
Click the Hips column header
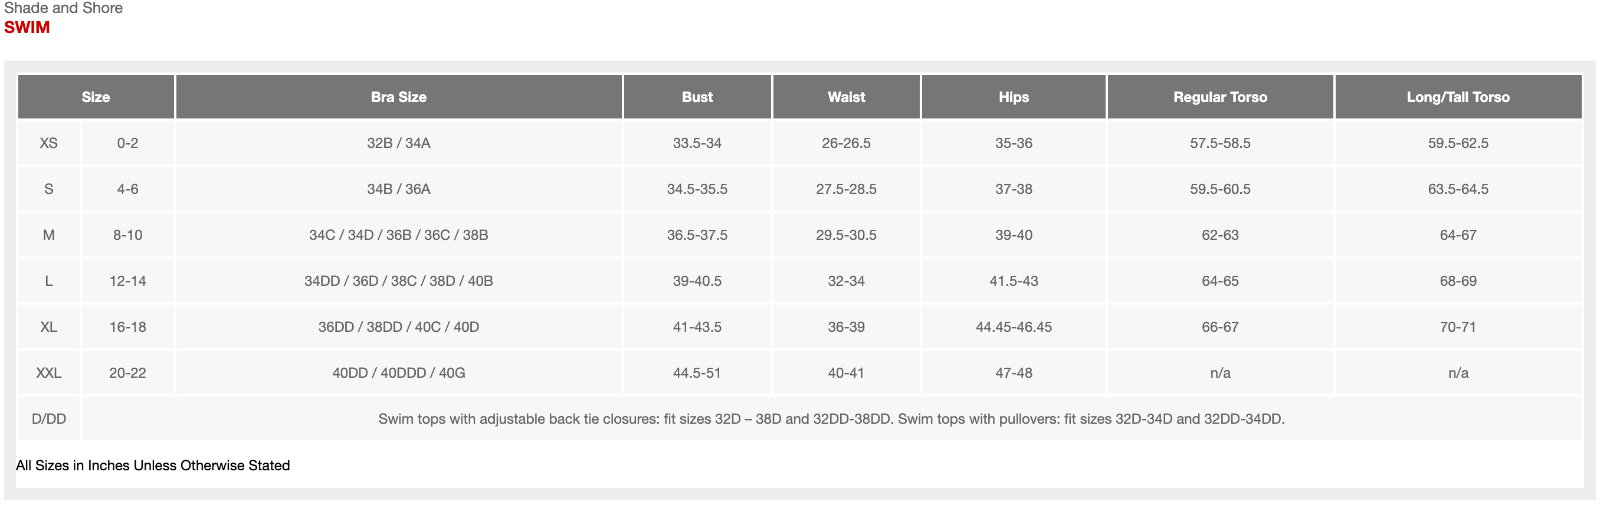(1014, 97)
